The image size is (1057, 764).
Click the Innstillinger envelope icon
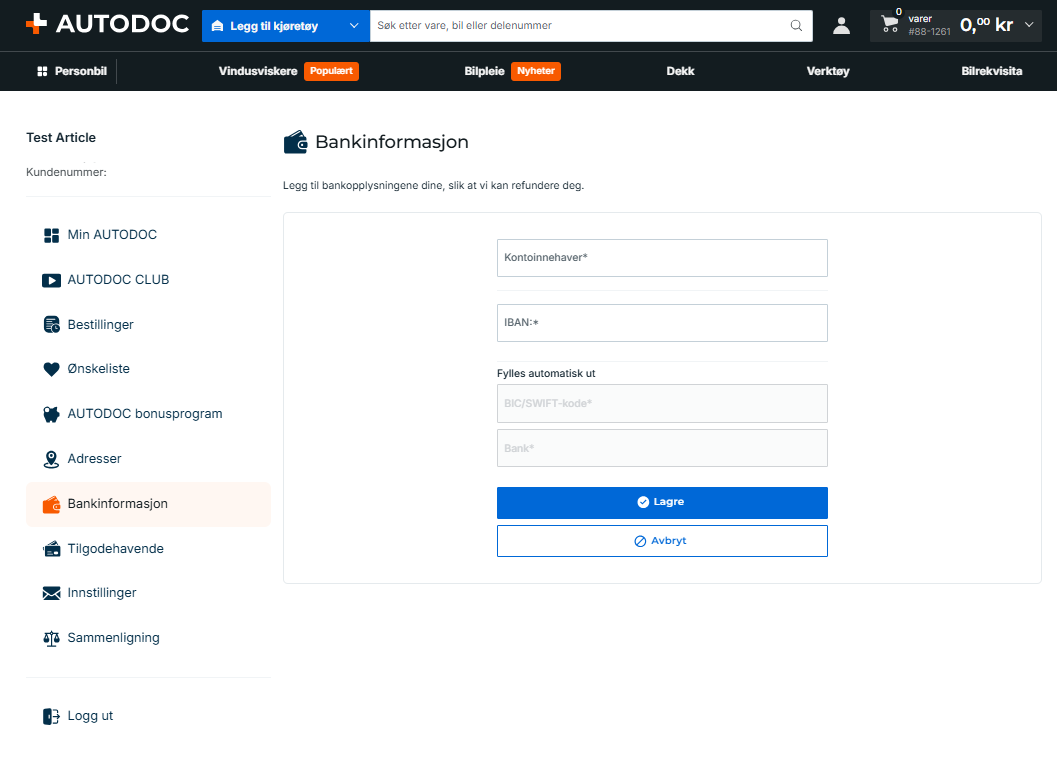(51, 593)
